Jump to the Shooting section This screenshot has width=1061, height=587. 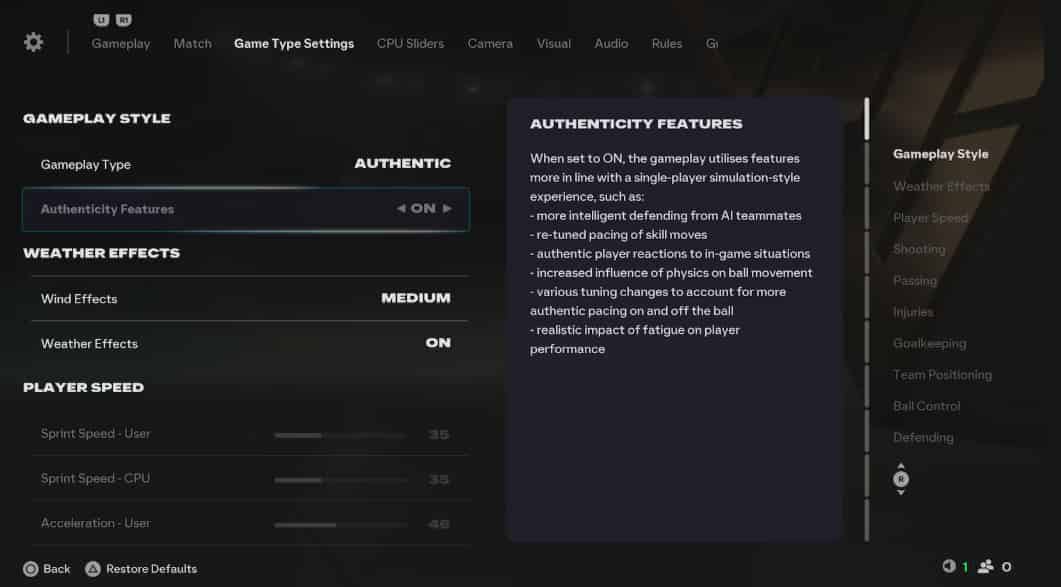coord(919,249)
